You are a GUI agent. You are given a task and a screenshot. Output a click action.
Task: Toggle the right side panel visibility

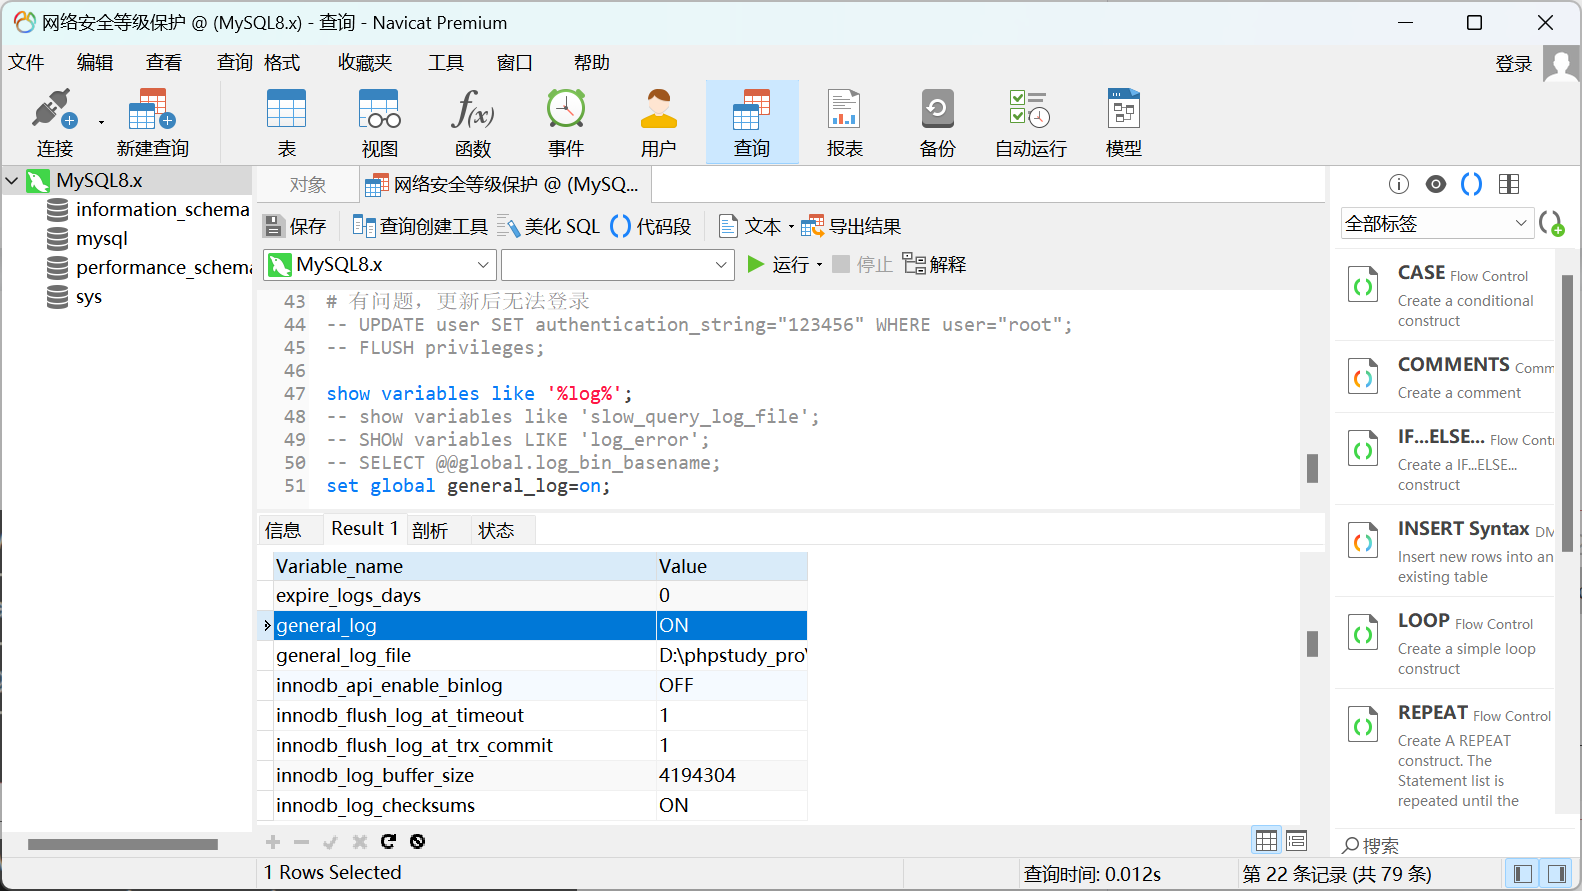click(x=1556, y=874)
